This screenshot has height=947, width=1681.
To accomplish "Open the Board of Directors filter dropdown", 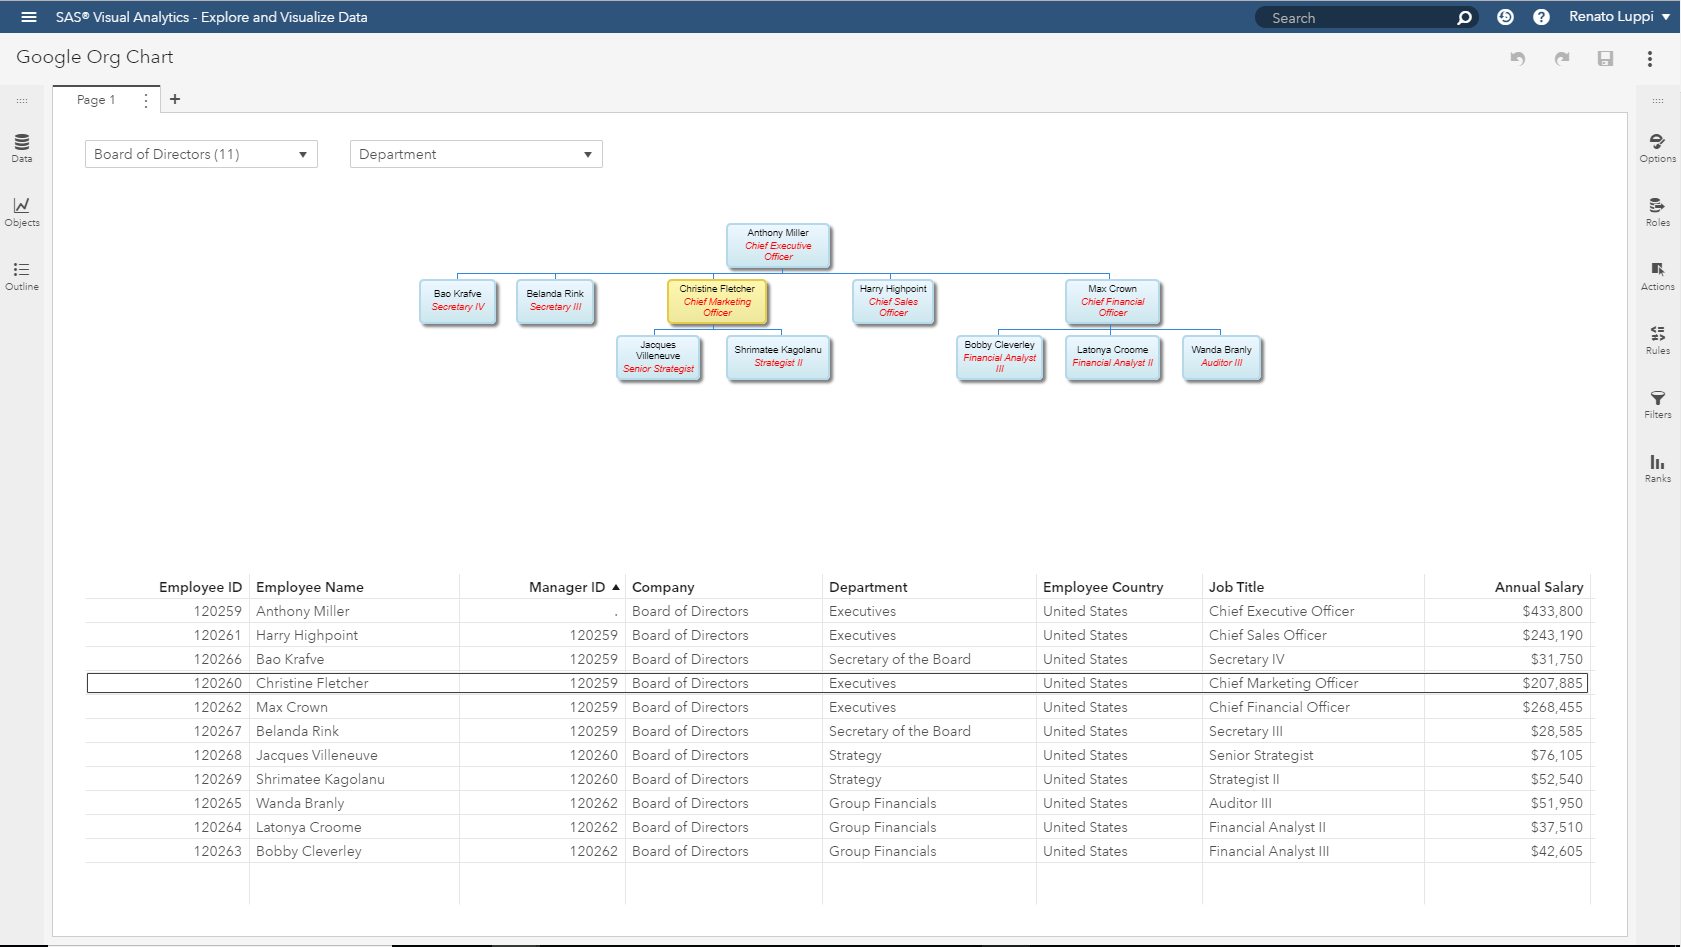I will 303,153.
